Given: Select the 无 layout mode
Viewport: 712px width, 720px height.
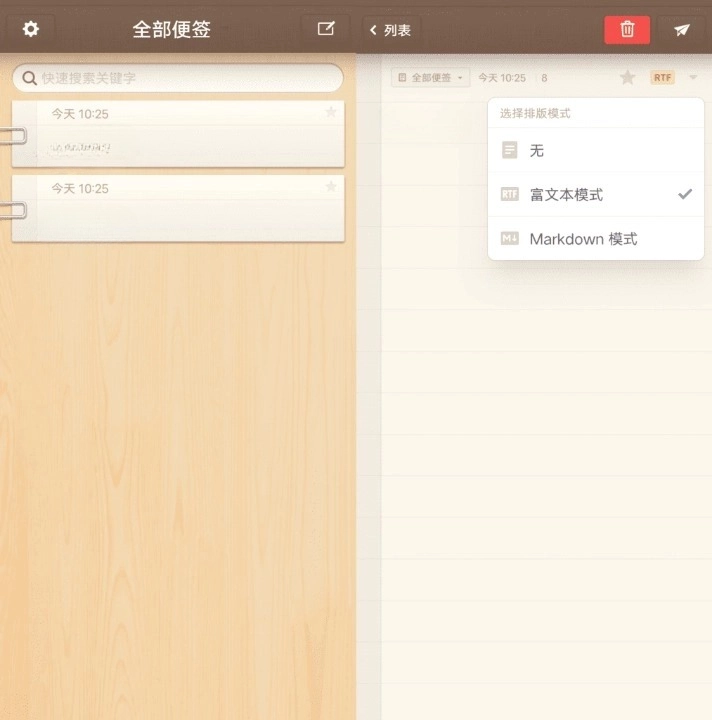Looking at the screenshot, I should tap(596, 150).
